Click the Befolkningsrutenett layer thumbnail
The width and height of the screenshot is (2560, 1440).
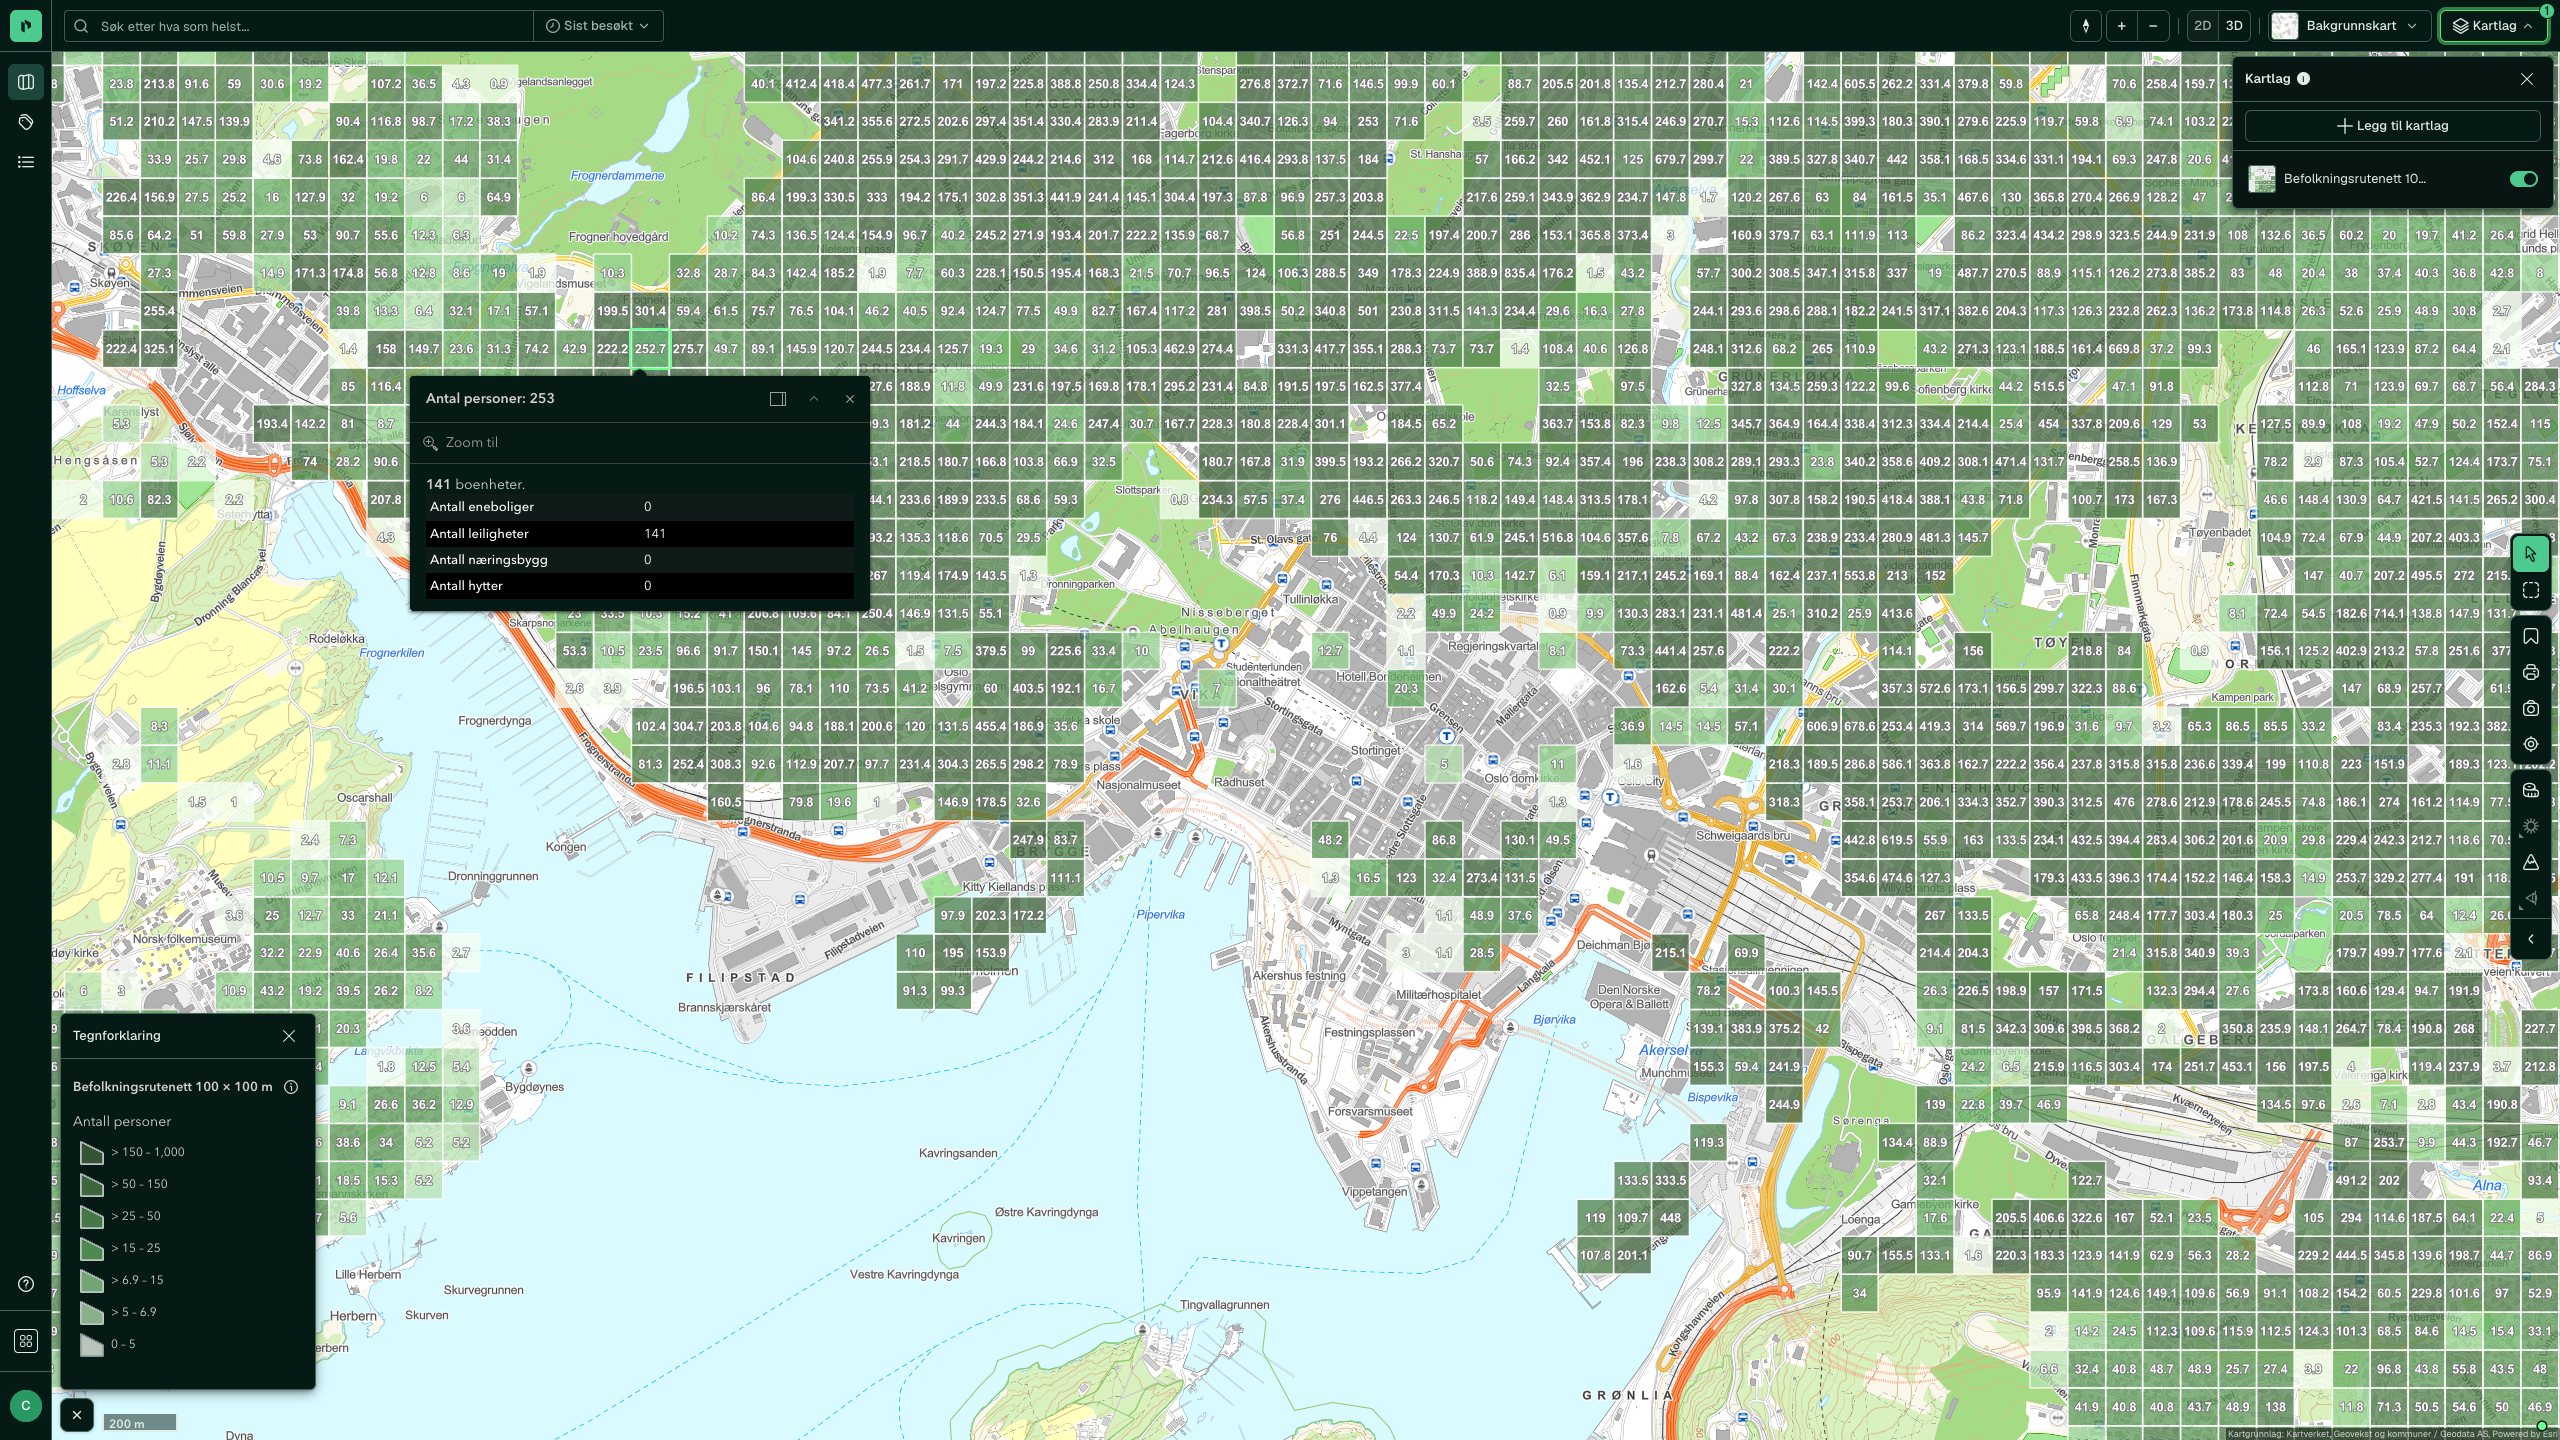pos(2262,179)
